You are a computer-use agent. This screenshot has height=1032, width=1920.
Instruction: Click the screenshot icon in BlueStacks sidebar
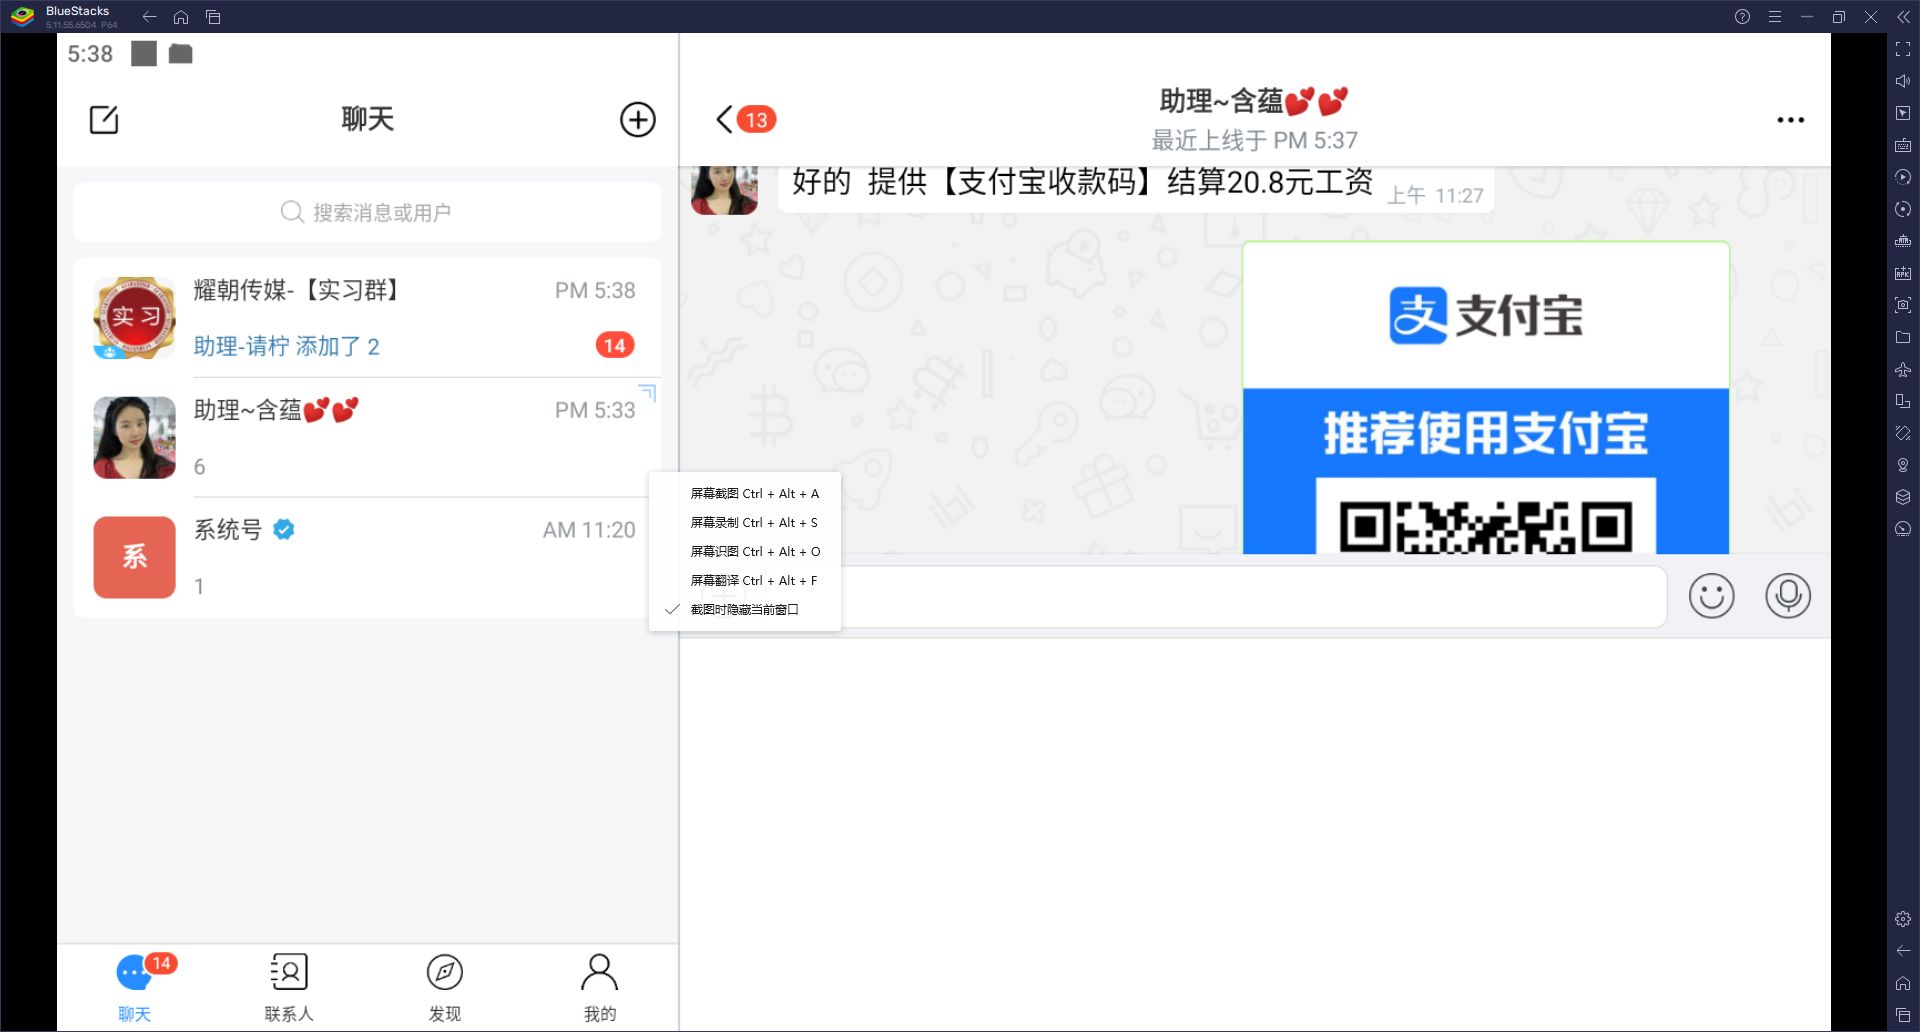[1903, 305]
